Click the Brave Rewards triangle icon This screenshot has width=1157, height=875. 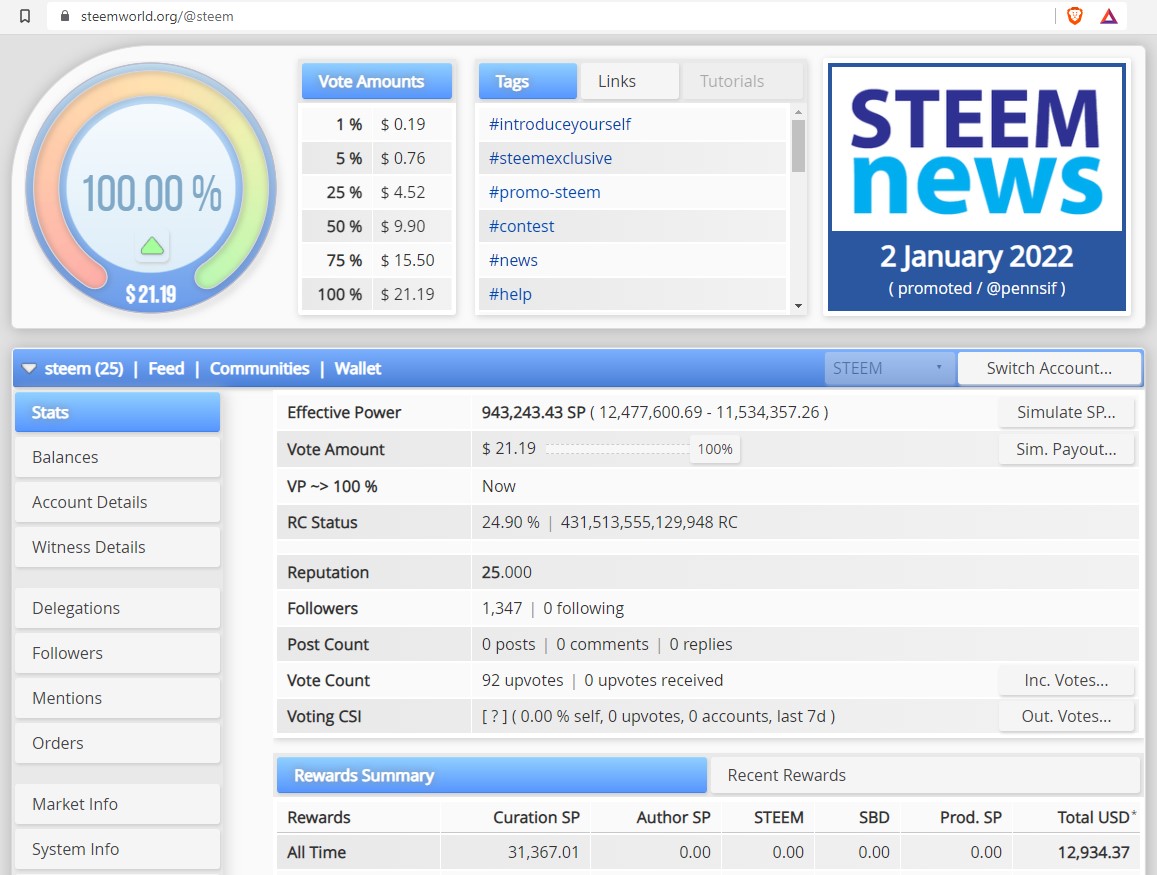pyautogui.click(x=1109, y=16)
